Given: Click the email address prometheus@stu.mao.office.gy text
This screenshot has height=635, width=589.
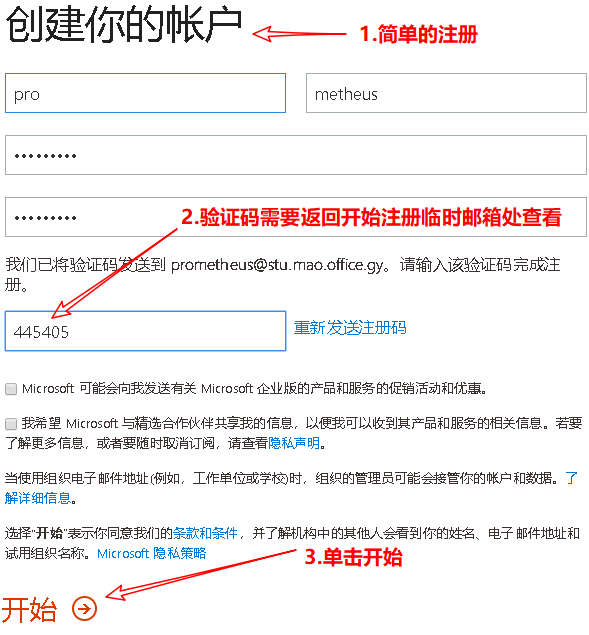Looking at the screenshot, I should pos(277,265).
